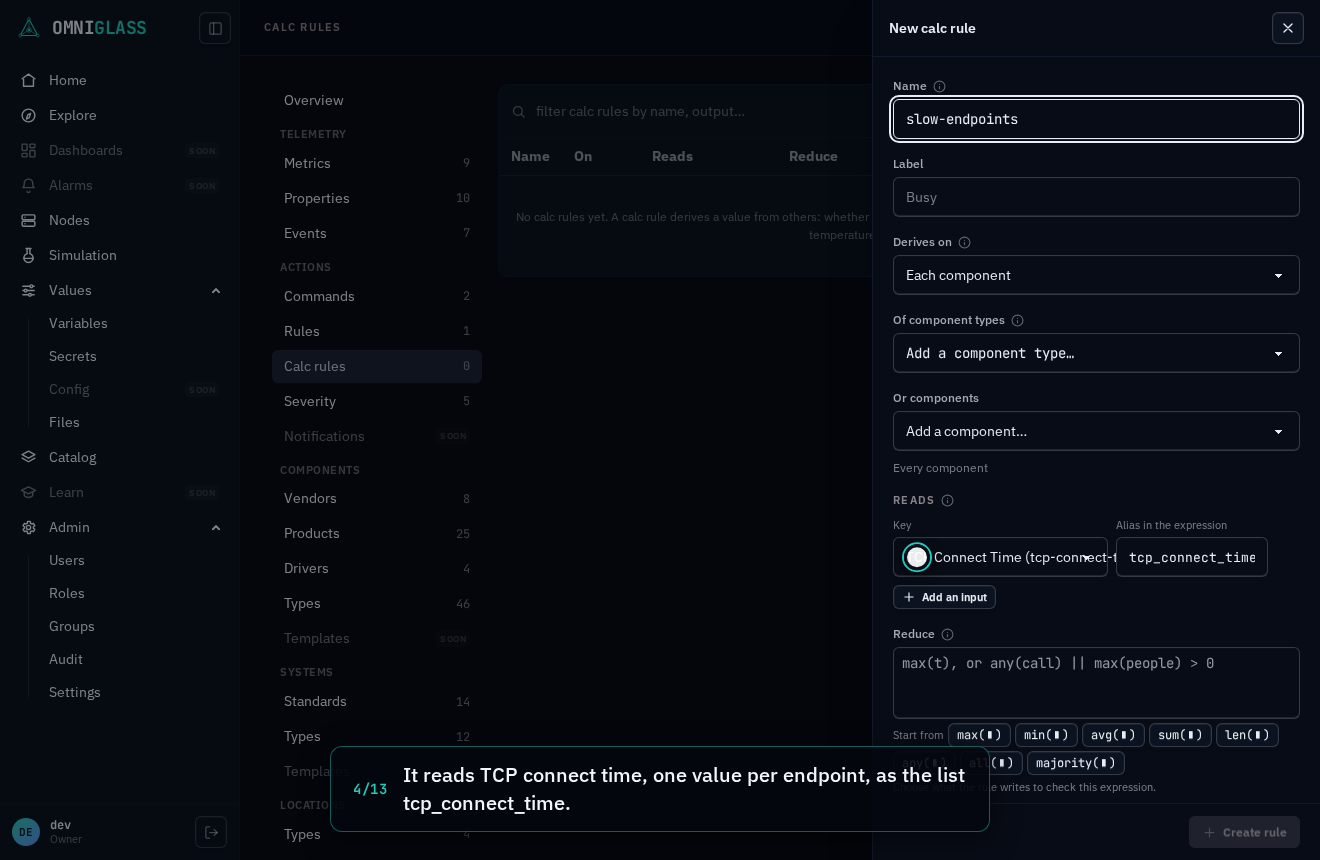Viewport: 1320px width, 860px height.
Task: Click the Omniglass logo icon
Action: pos(29,28)
